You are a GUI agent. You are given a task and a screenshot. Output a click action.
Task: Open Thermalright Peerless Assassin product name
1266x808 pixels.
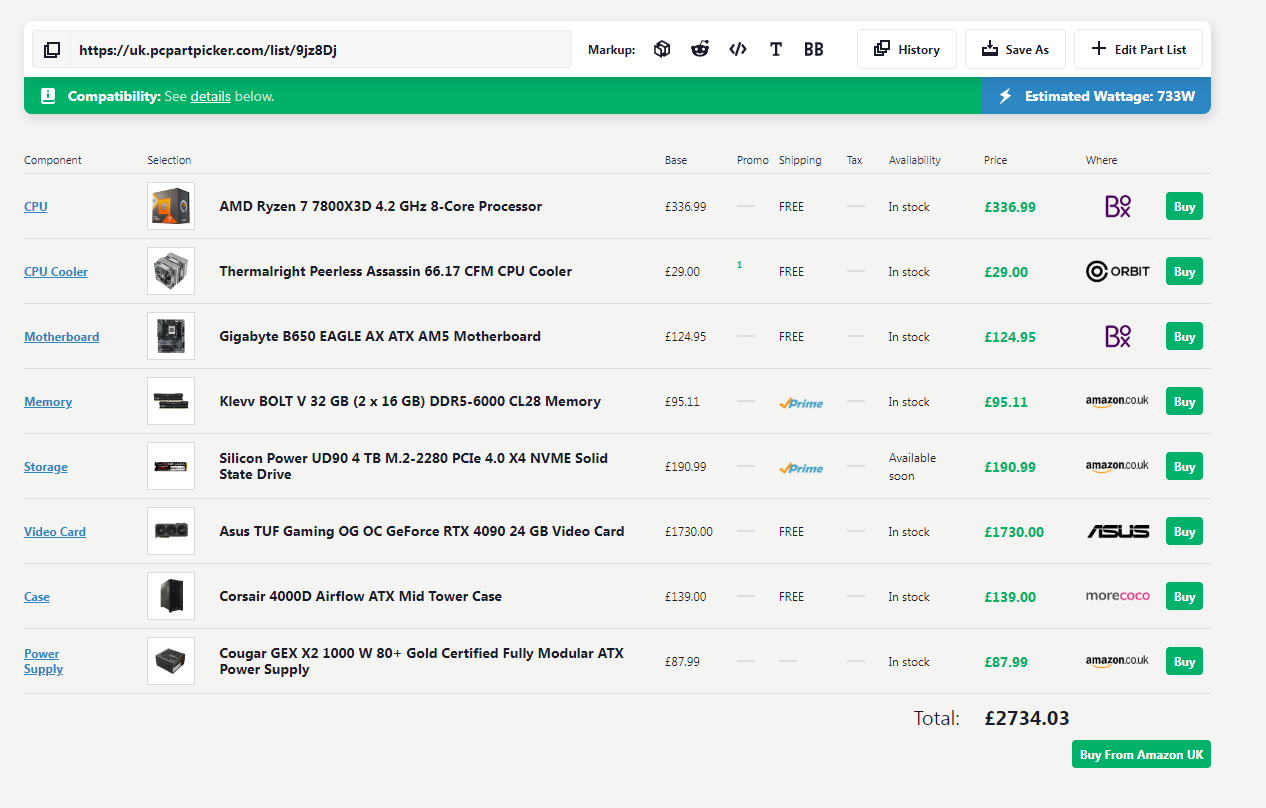(x=396, y=271)
